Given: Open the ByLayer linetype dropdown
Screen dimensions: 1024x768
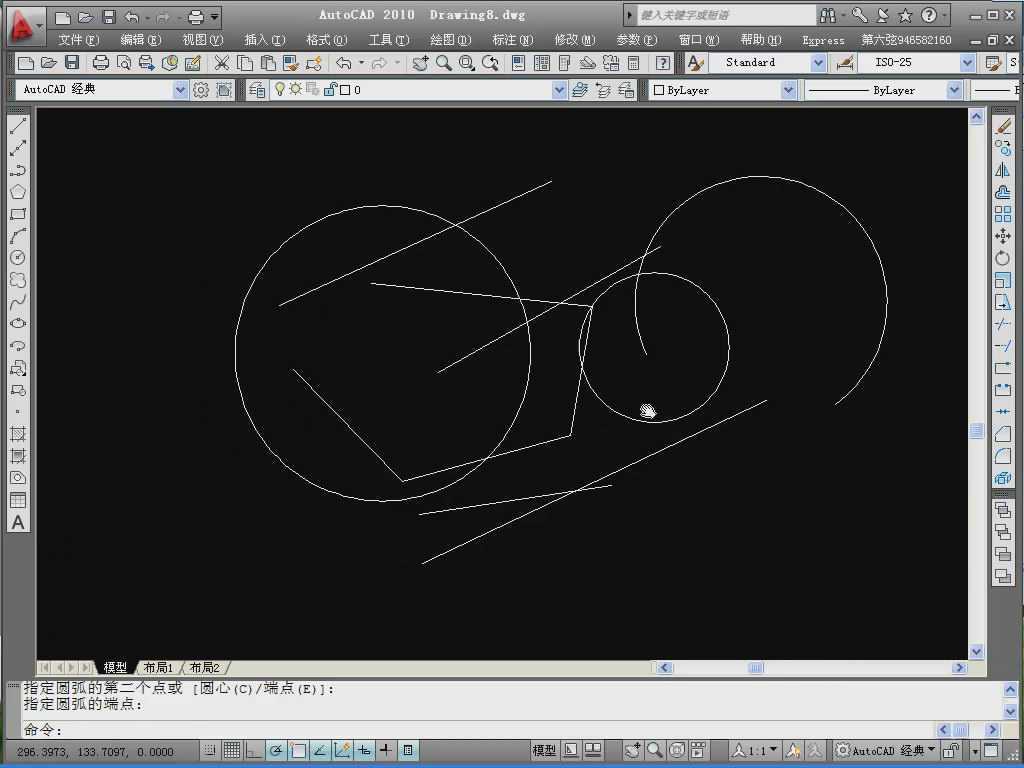Looking at the screenshot, I should (954, 90).
